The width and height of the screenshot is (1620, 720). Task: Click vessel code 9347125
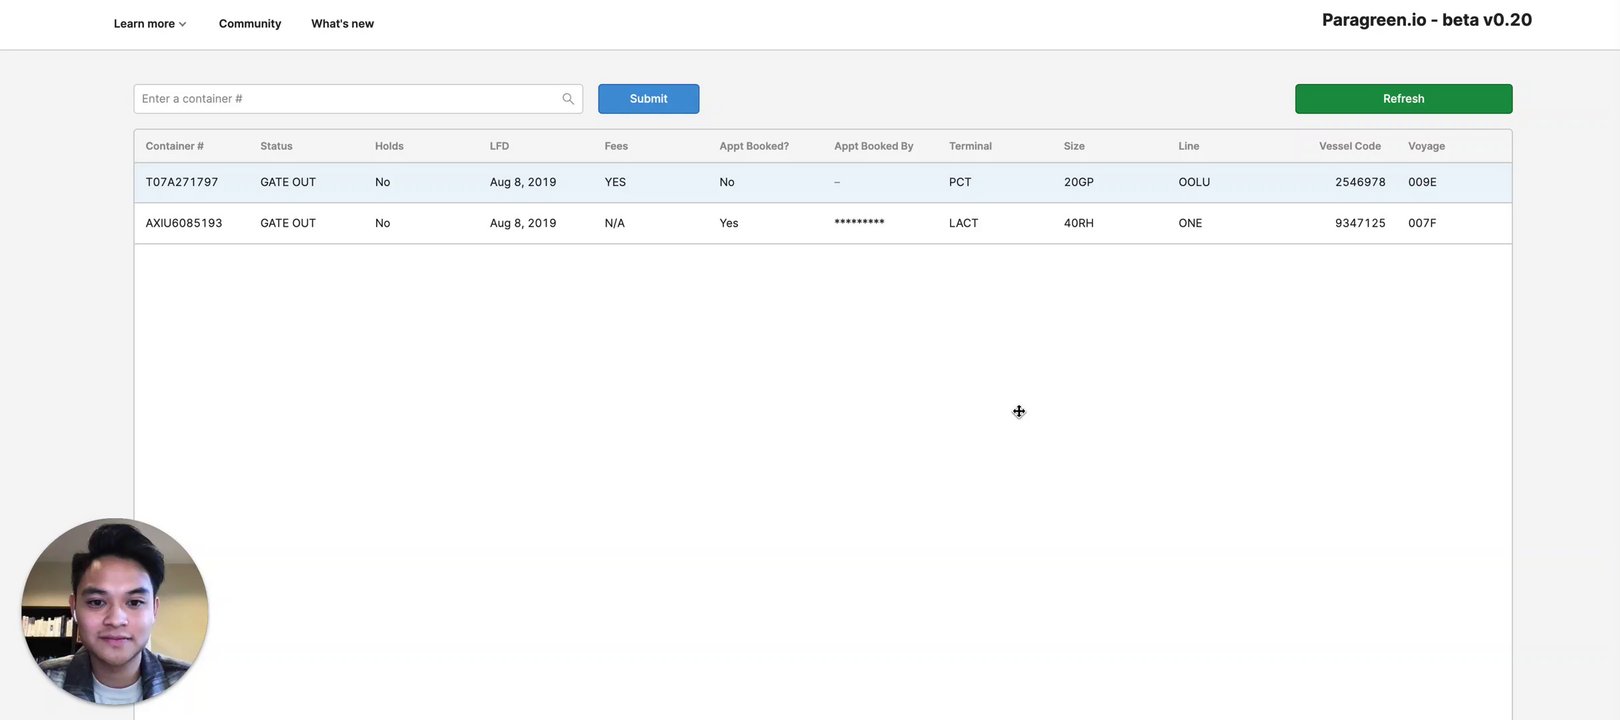[x=1360, y=223]
